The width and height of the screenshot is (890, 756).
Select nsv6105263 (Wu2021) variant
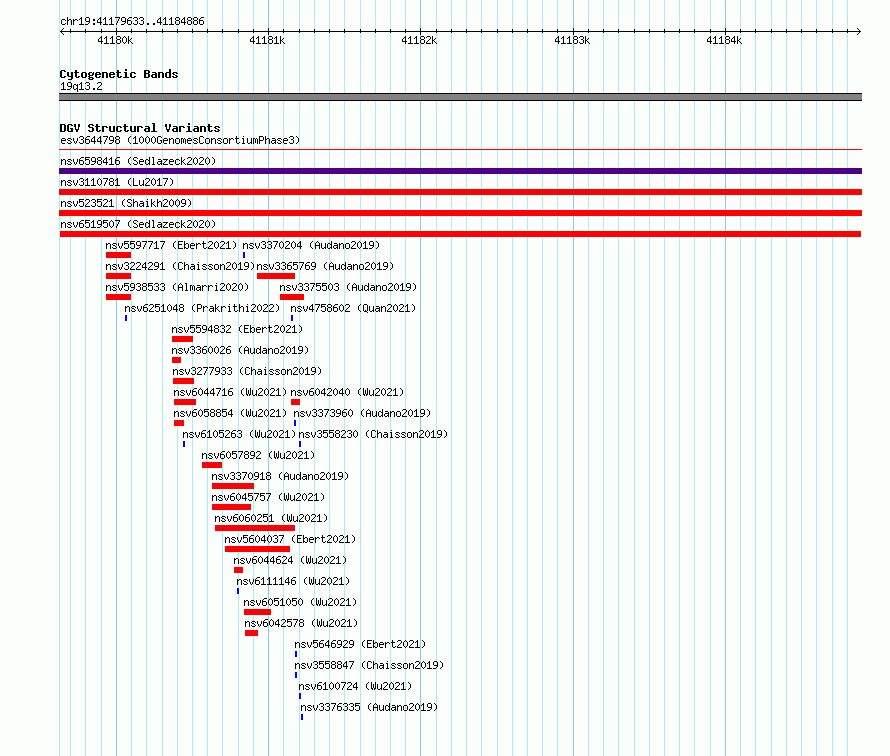coord(239,434)
